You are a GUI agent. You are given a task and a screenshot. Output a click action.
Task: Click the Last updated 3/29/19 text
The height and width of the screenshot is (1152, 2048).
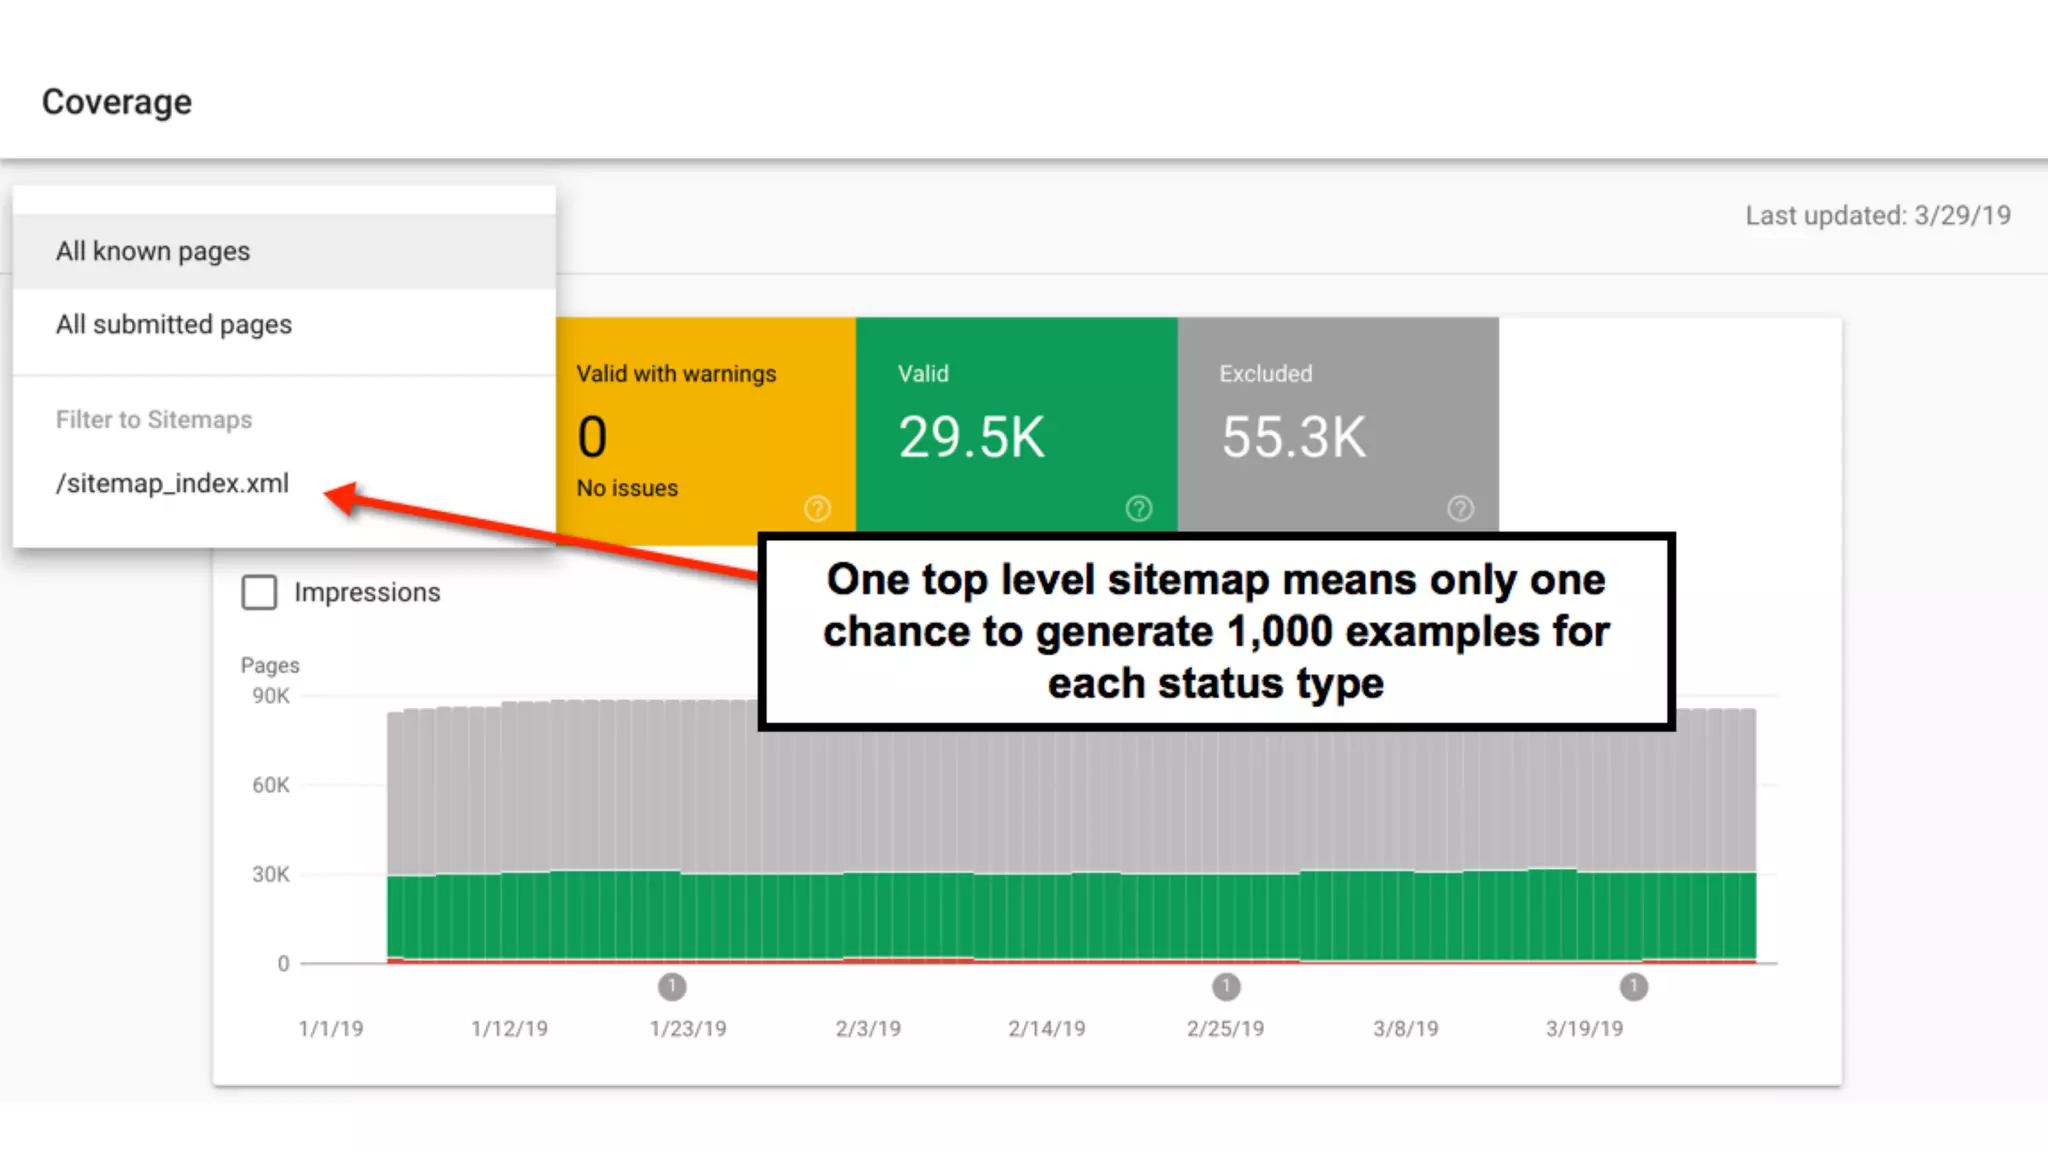pyautogui.click(x=1877, y=215)
